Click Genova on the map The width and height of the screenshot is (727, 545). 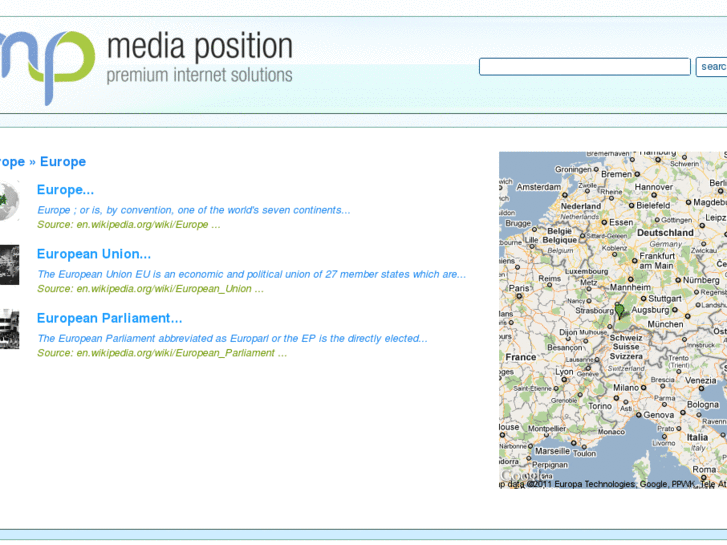pyautogui.click(x=658, y=415)
